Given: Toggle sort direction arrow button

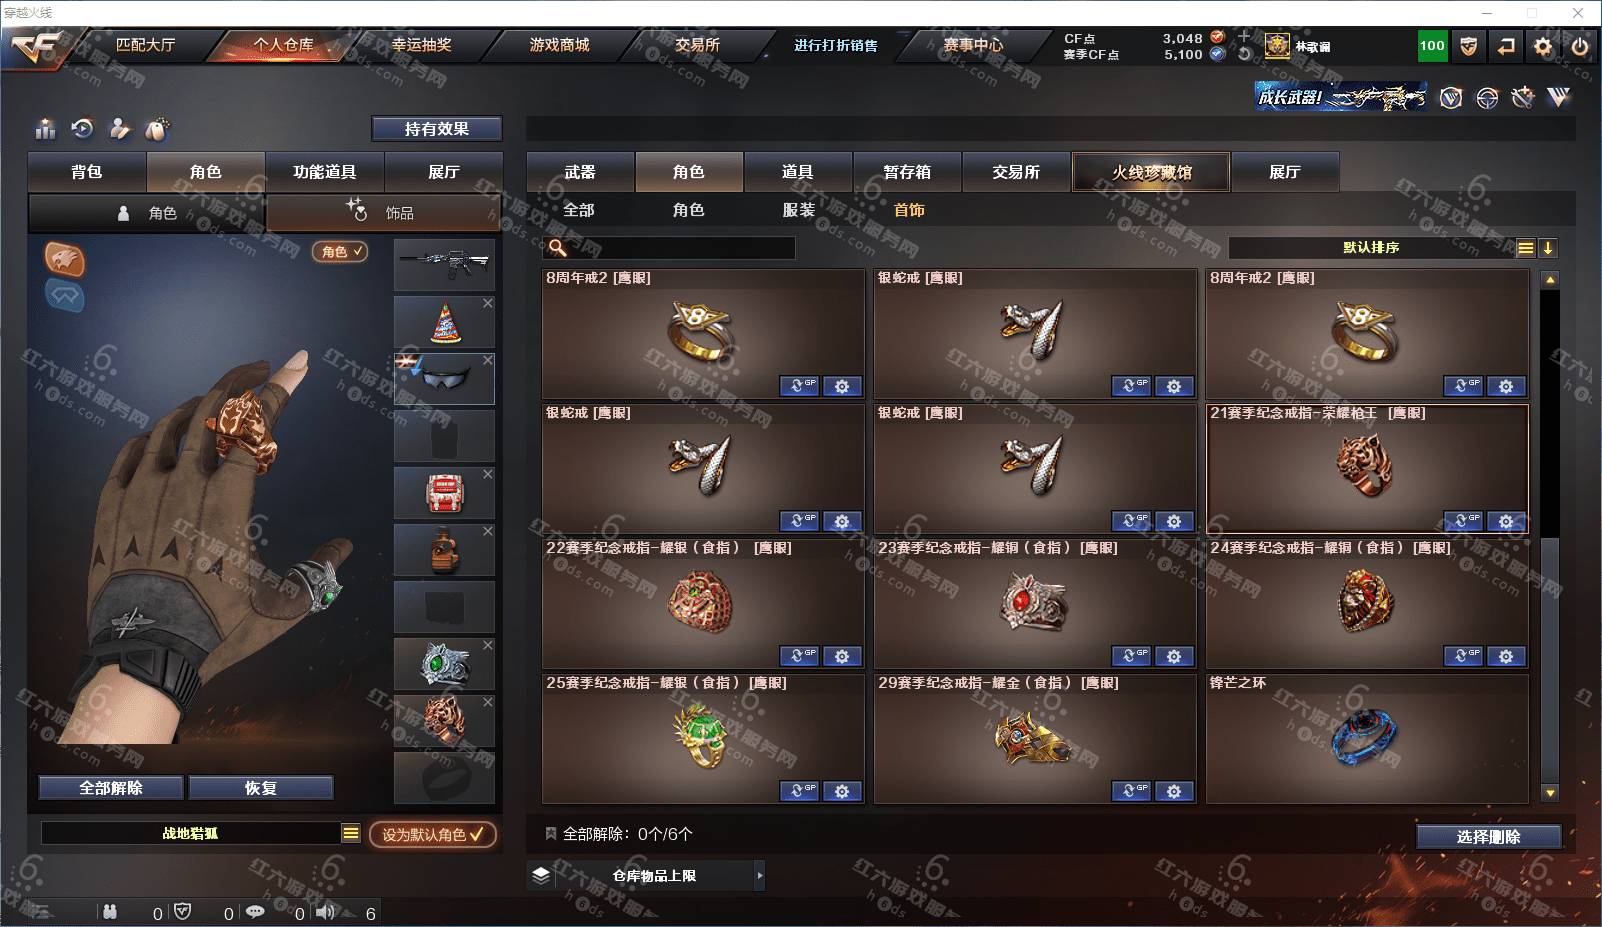Looking at the screenshot, I should coord(1548,248).
